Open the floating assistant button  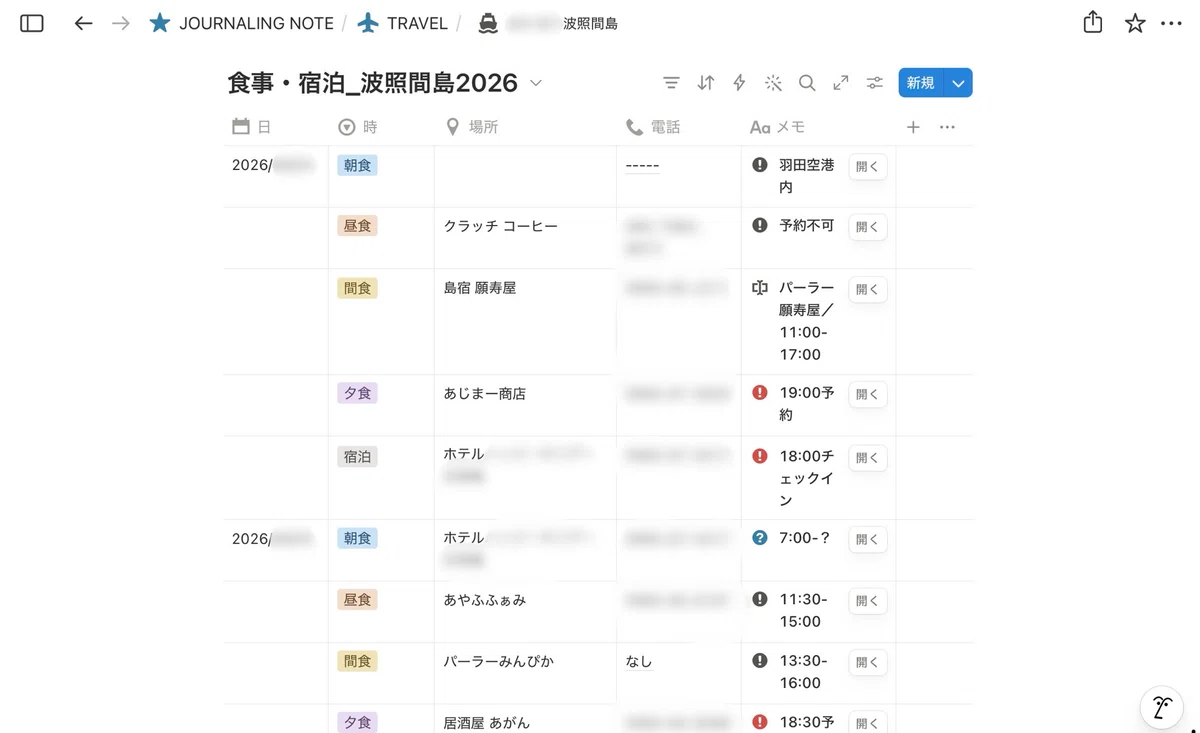tap(1161, 708)
